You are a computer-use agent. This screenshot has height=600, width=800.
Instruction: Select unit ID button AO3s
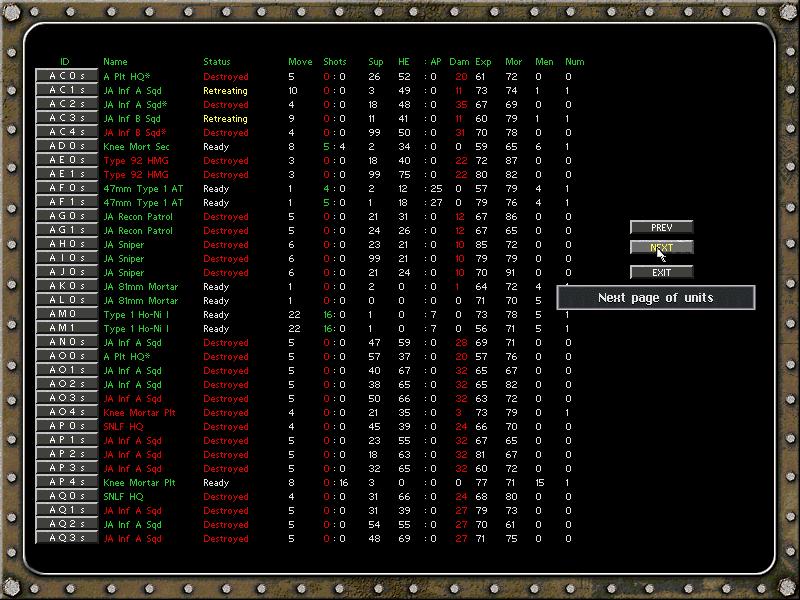click(67, 398)
